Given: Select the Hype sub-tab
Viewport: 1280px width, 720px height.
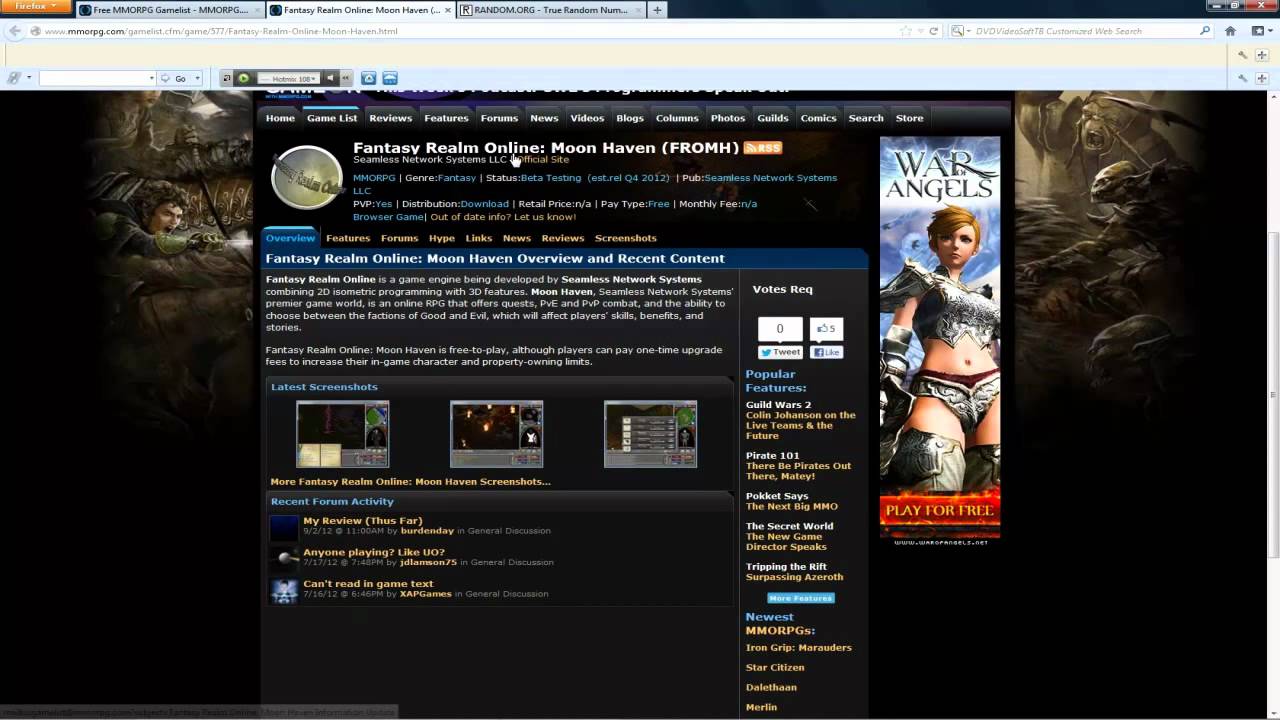Looking at the screenshot, I should click(442, 238).
